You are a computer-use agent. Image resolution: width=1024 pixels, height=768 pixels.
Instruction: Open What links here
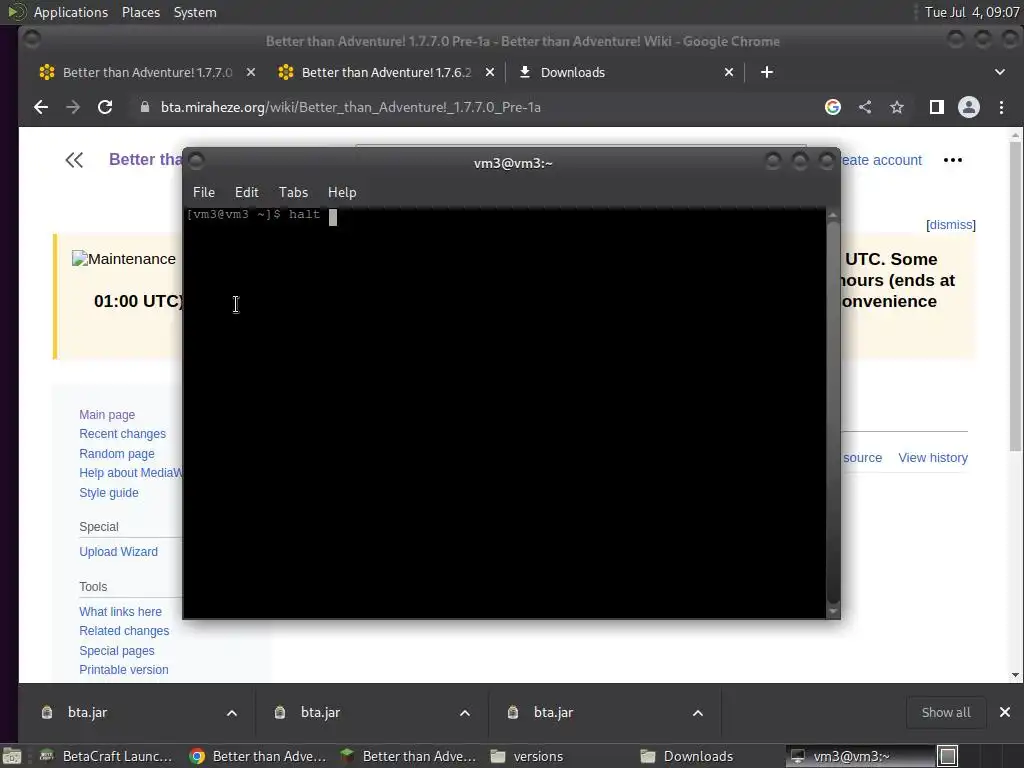[x=120, y=612]
